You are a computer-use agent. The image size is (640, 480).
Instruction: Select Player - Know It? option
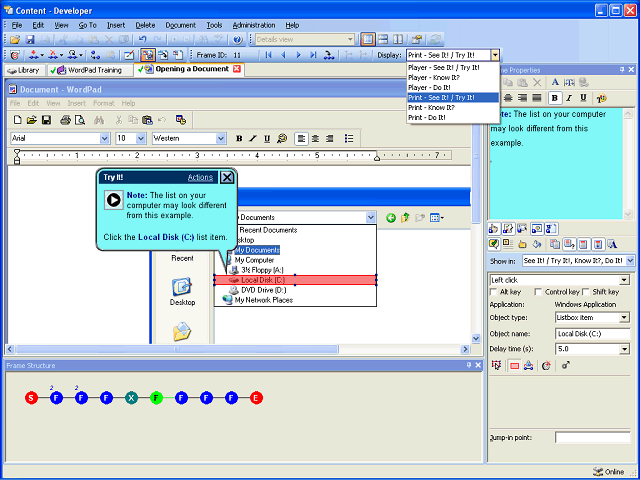coord(453,78)
